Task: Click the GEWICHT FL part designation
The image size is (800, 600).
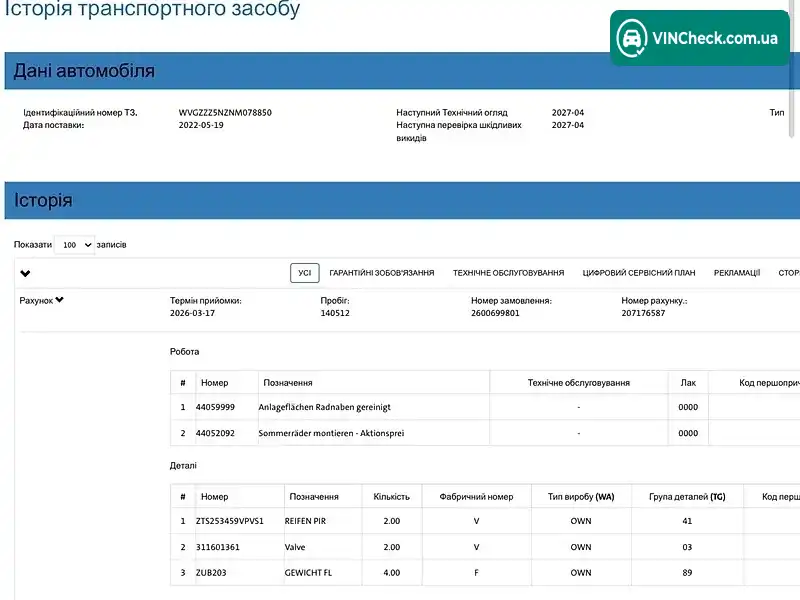Action: click(308, 572)
